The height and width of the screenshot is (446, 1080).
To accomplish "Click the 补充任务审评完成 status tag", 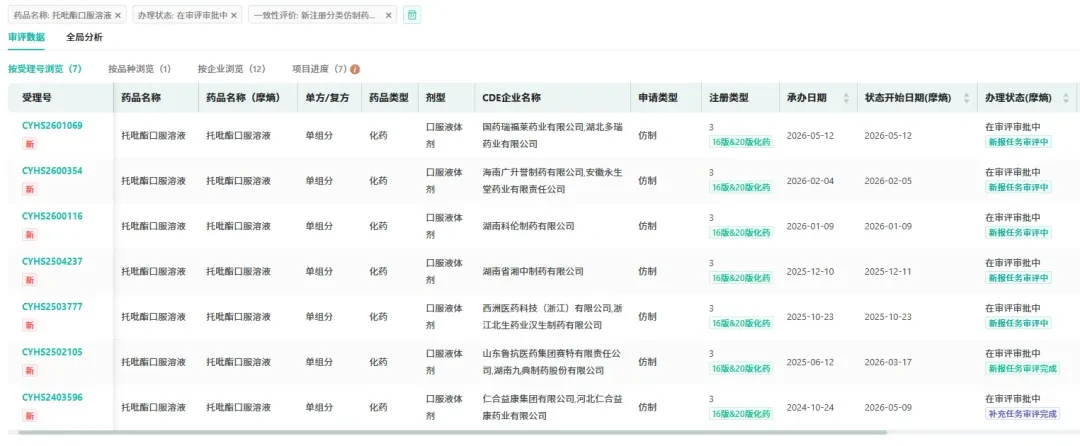I will (x=1022, y=414).
